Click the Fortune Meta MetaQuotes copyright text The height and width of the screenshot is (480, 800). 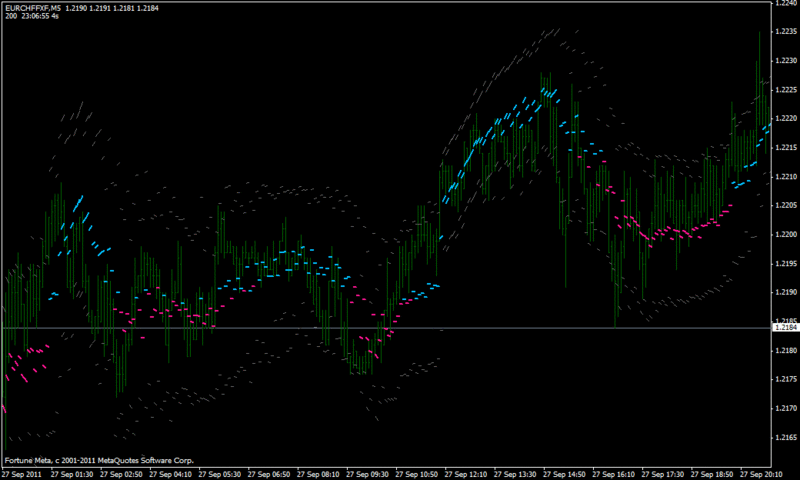click(x=99, y=460)
